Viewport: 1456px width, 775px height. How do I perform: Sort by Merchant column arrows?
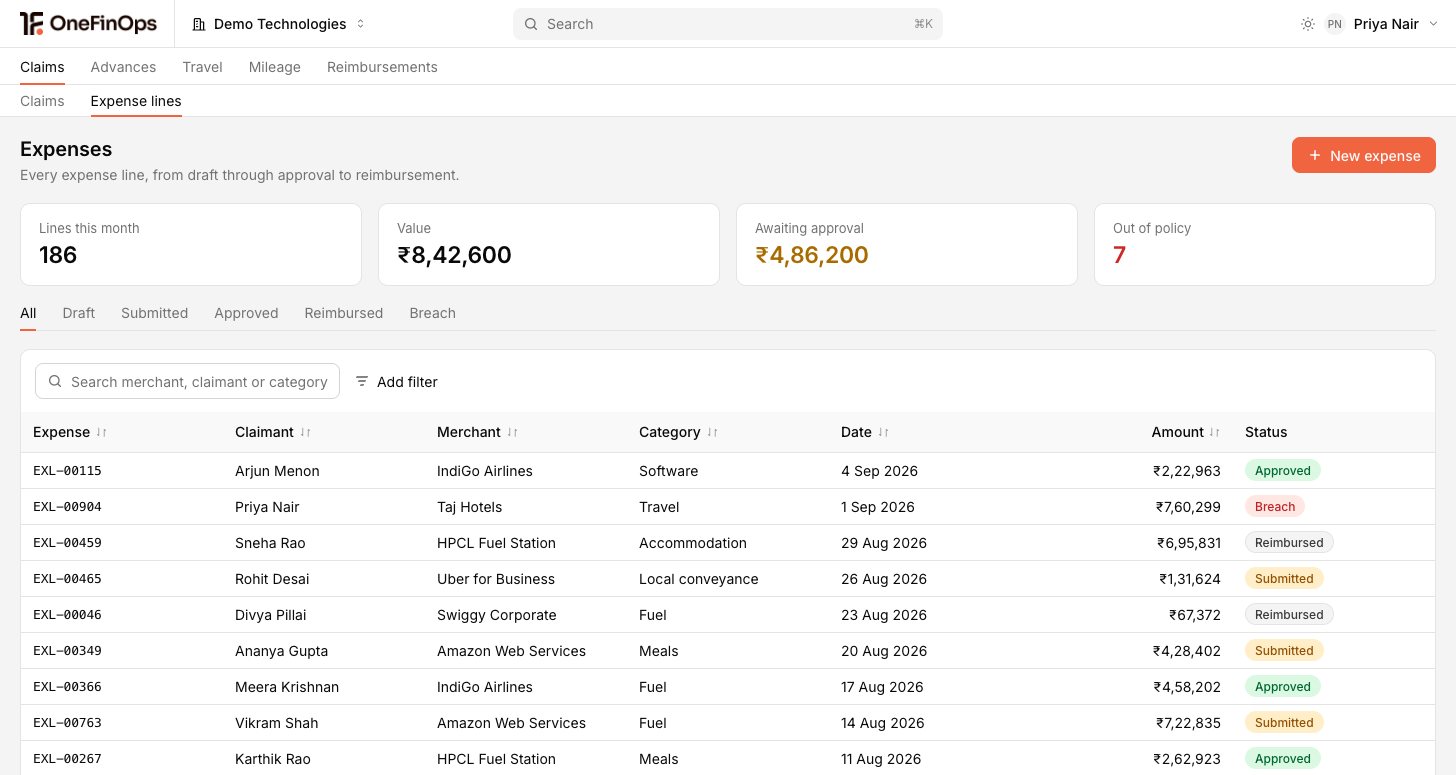click(512, 432)
